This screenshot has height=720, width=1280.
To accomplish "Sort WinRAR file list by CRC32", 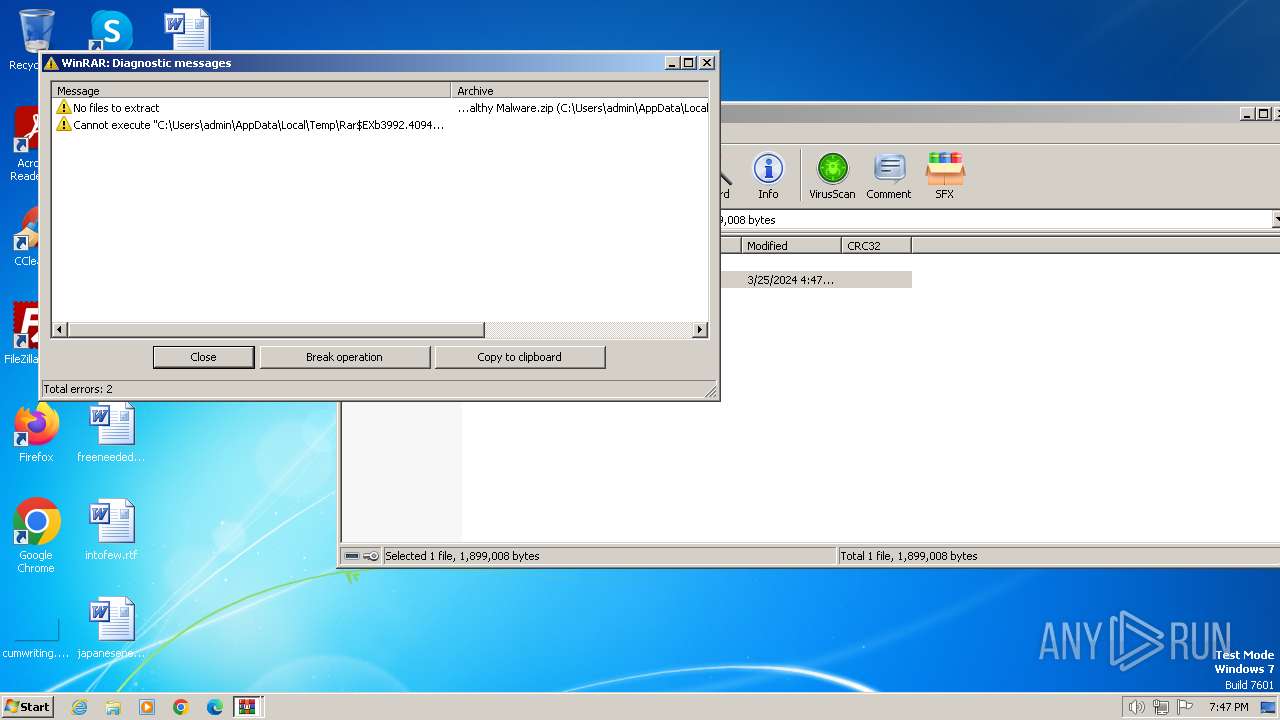I will pyautogui.click(x=876, y=245).
